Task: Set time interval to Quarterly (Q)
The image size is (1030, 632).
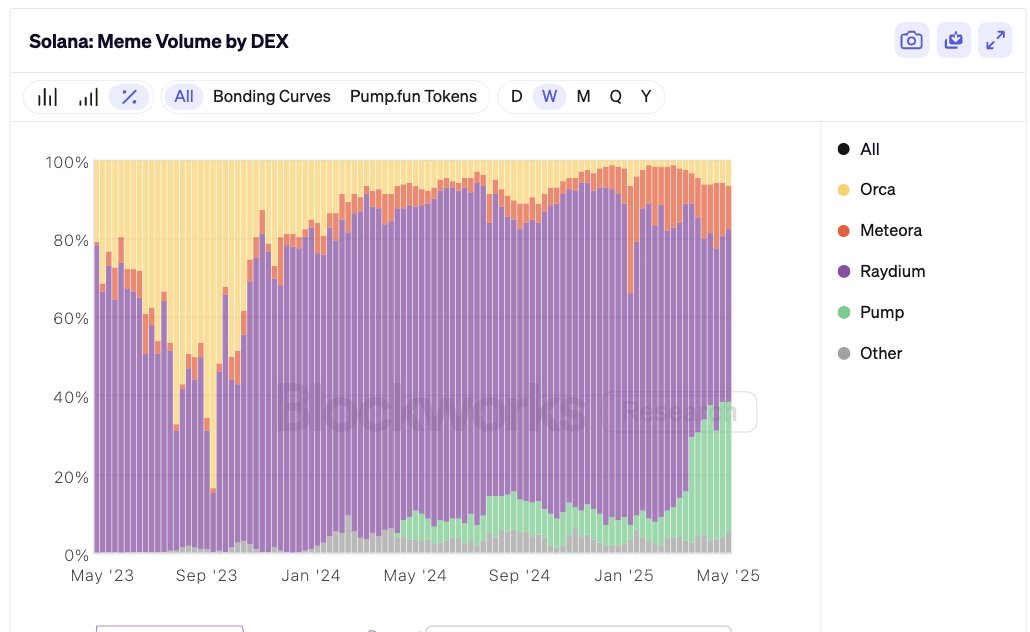Action: pyautogui.click(x=615, y=97)
